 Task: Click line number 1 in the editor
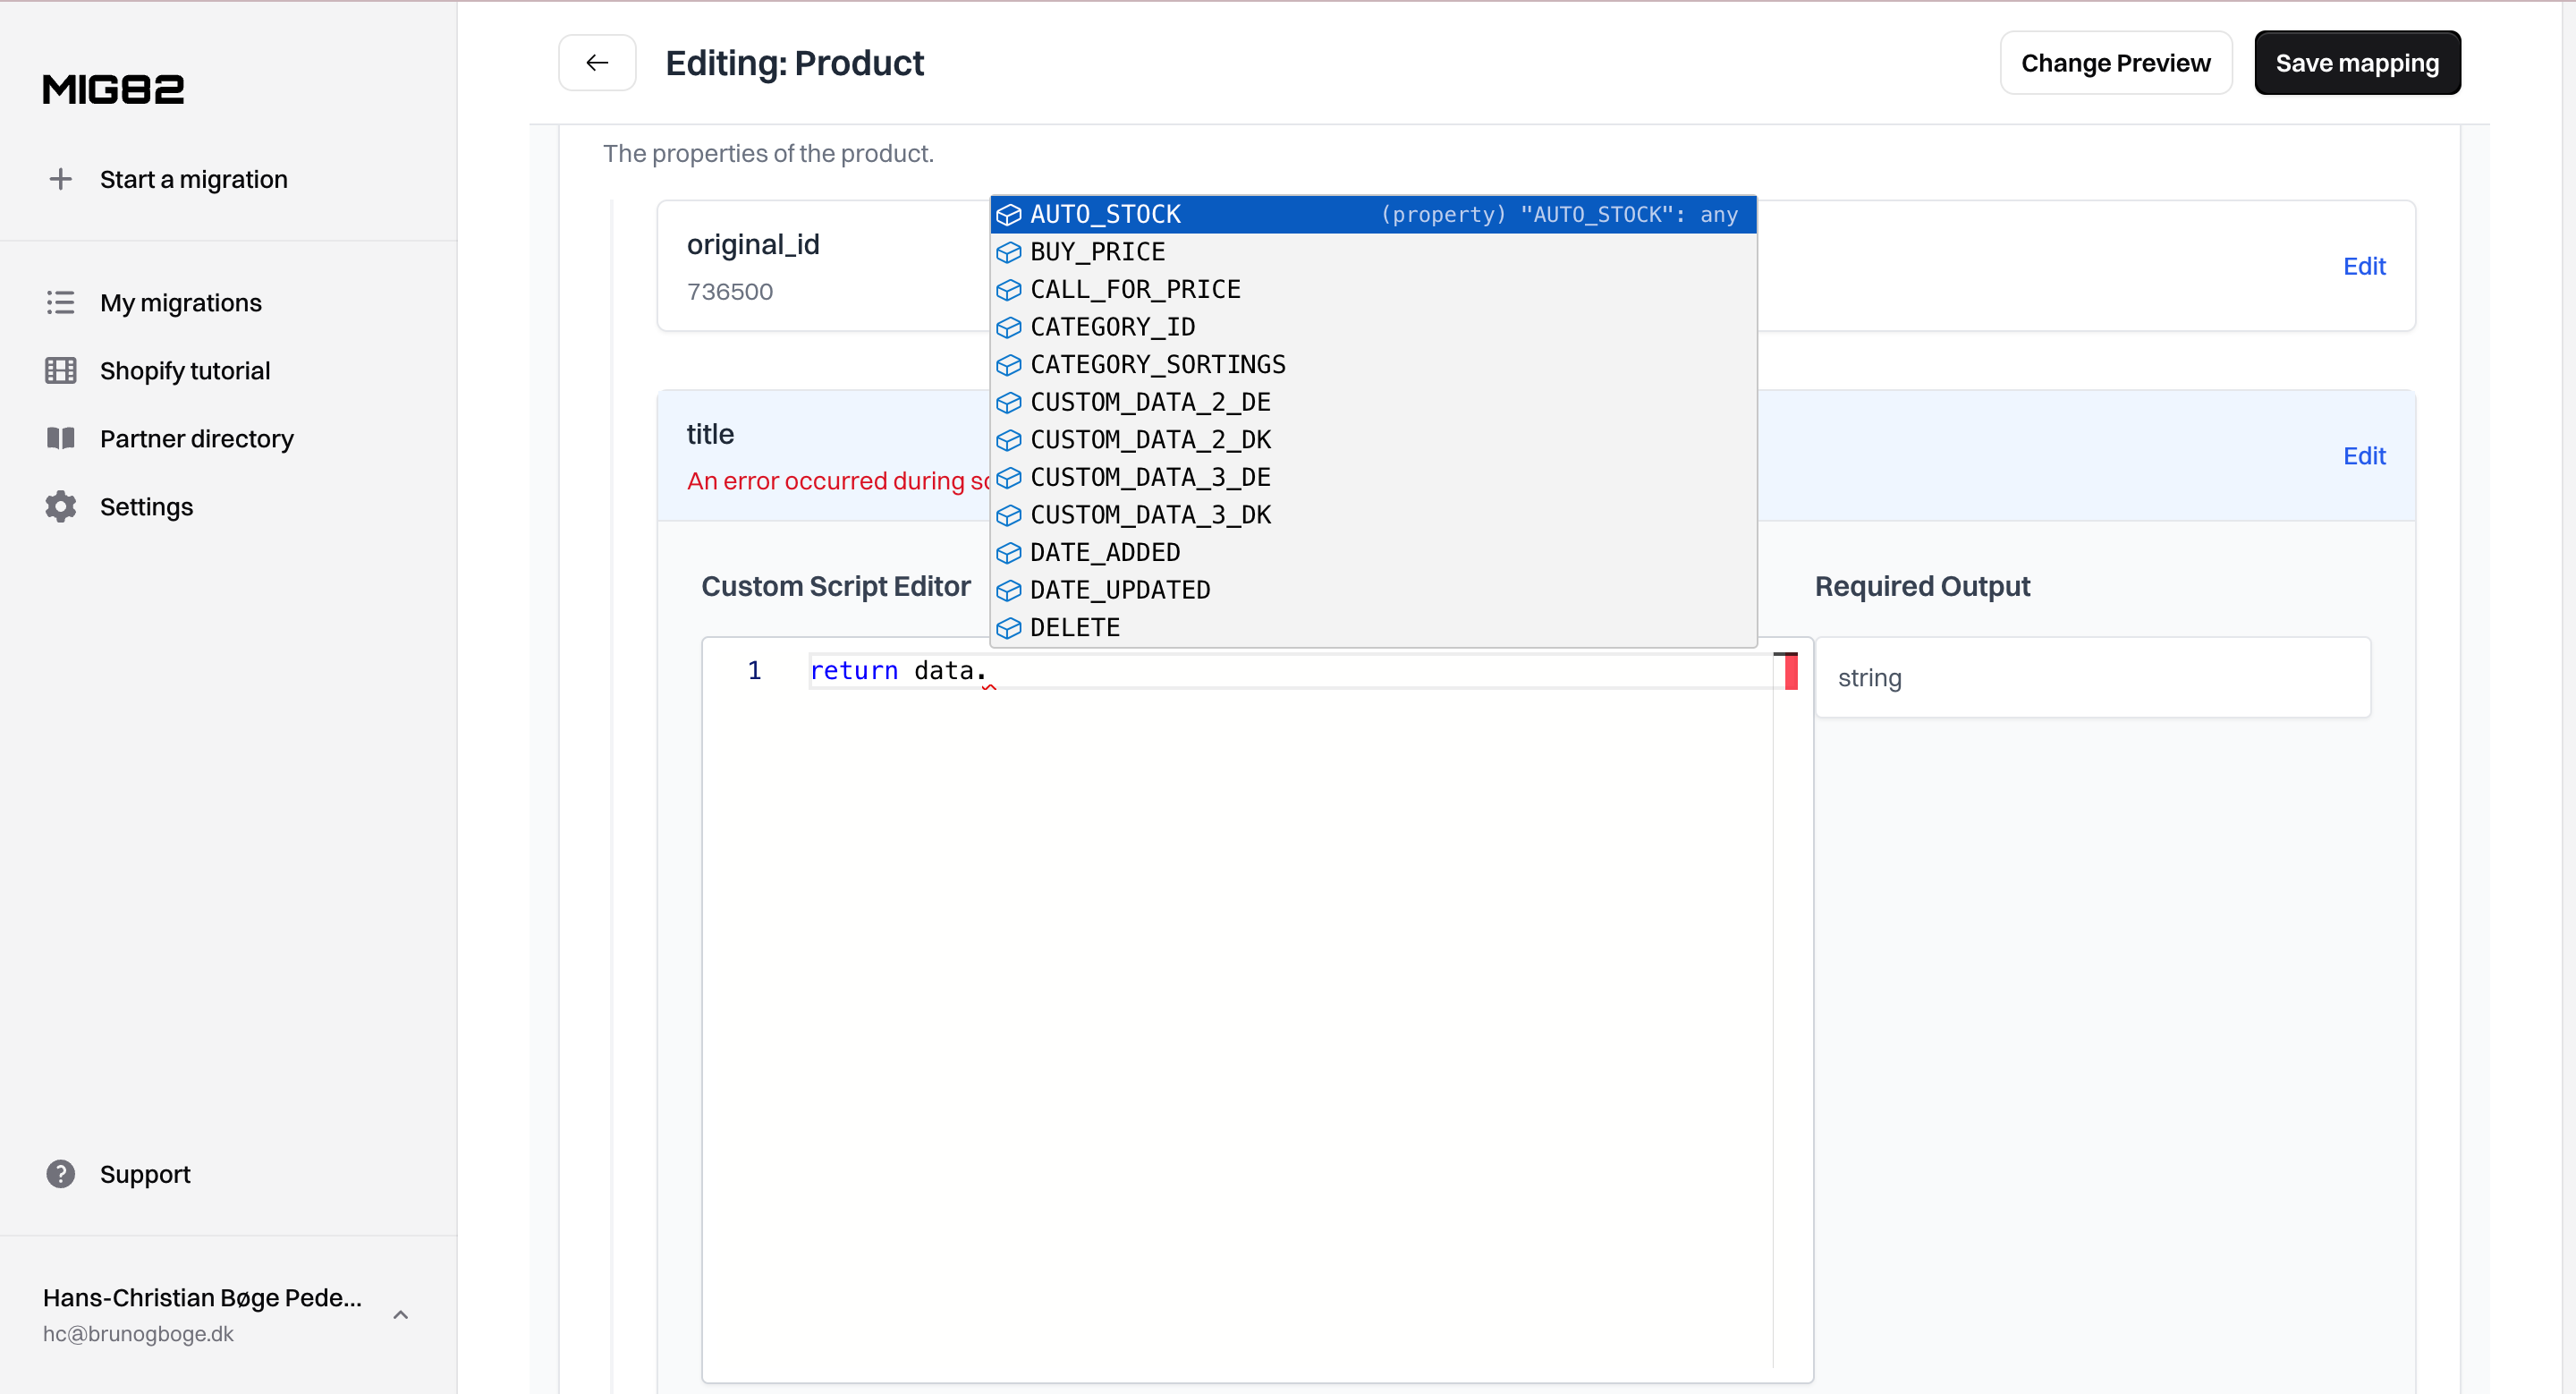[x=754, y=671]
